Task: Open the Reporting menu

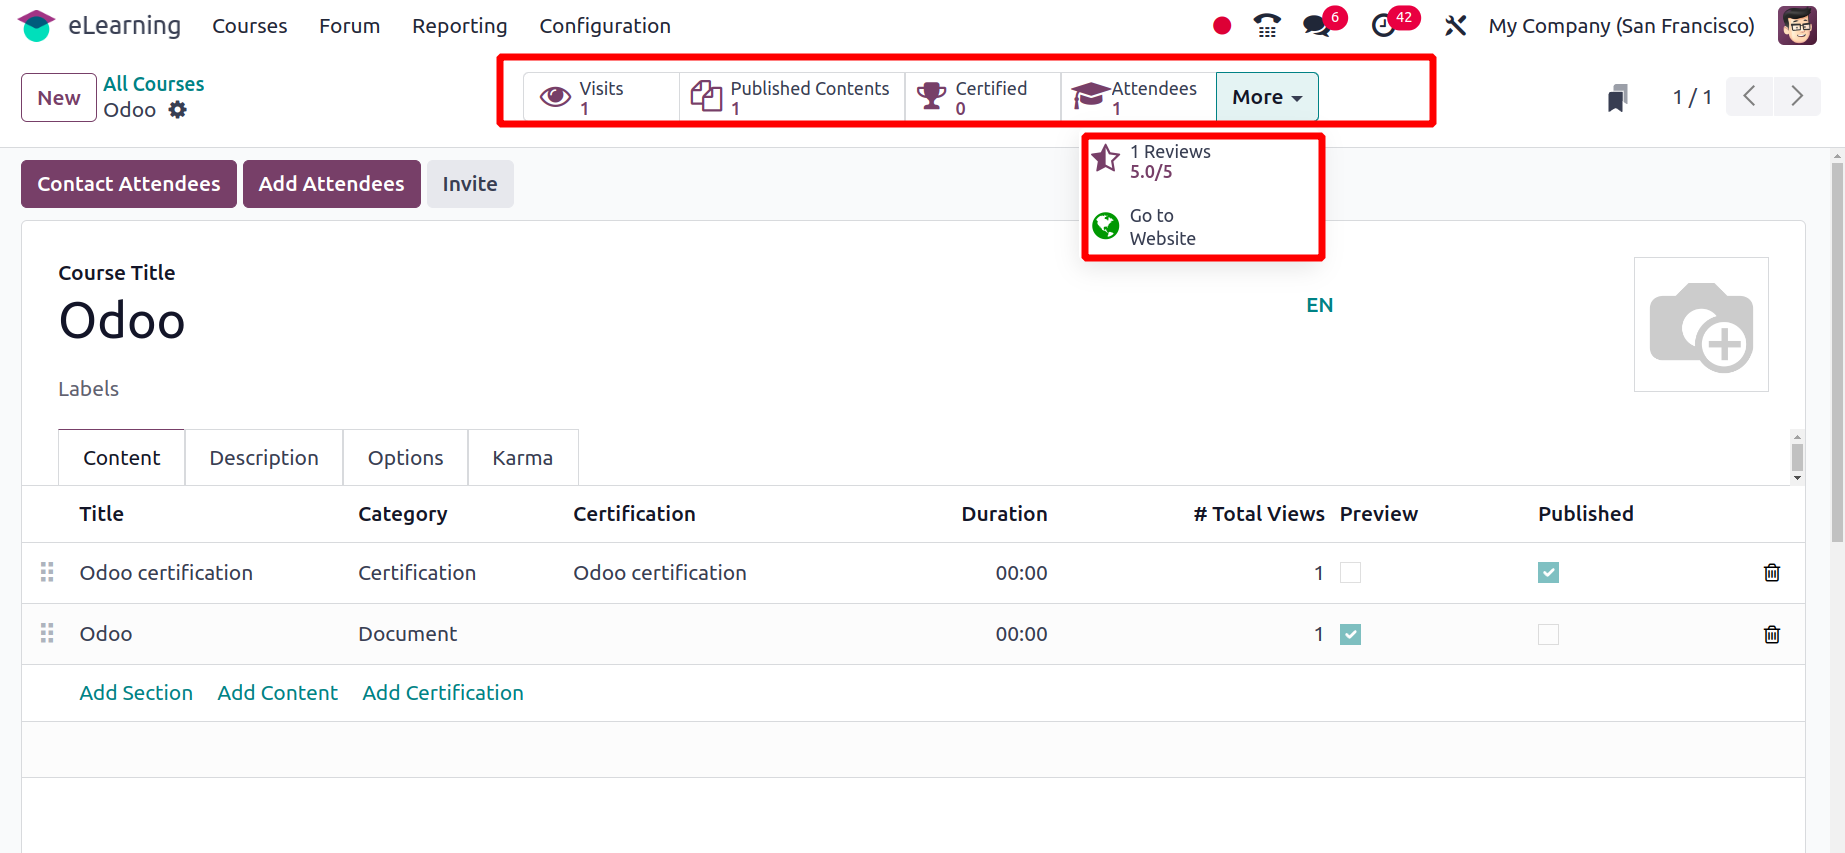Action: [460, 26]
